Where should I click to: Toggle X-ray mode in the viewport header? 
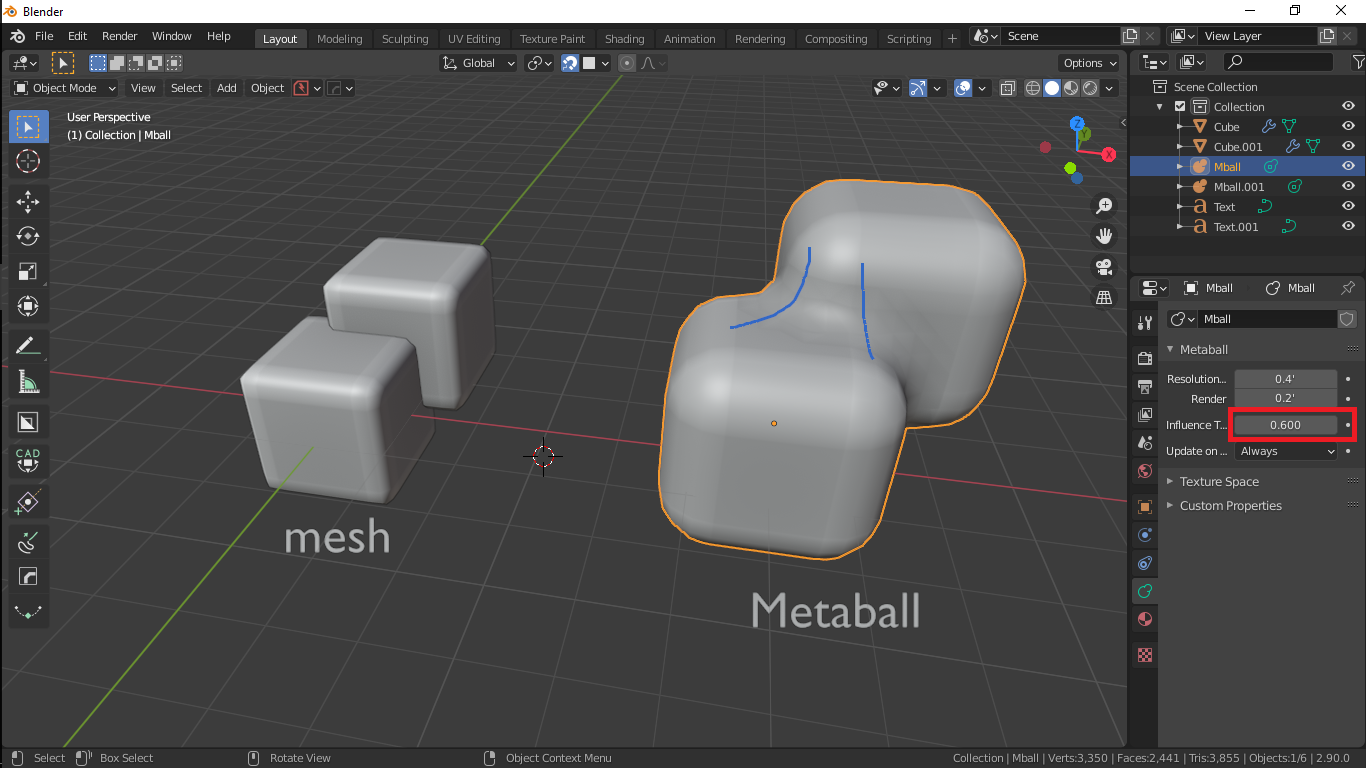point(1008,88)
